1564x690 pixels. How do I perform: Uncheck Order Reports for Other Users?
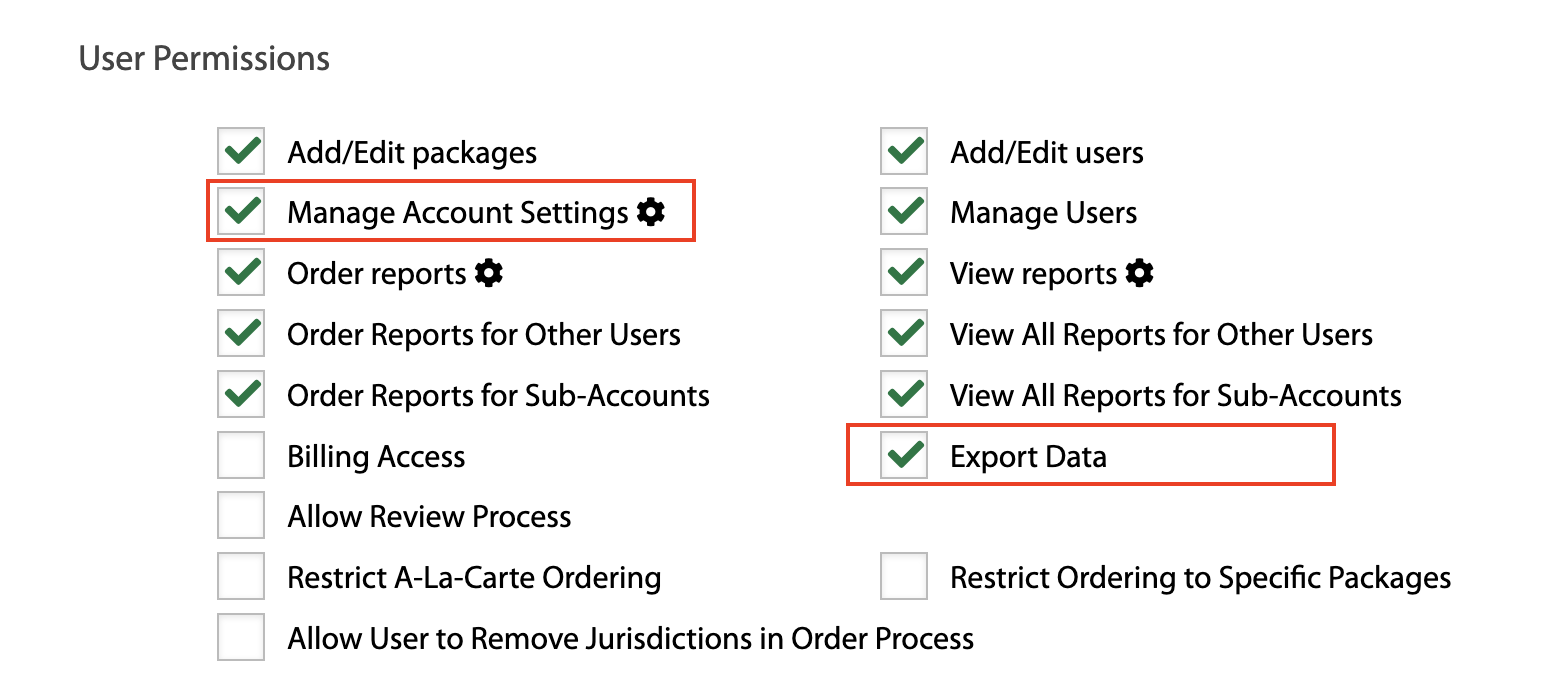click(x=241, y=334)
